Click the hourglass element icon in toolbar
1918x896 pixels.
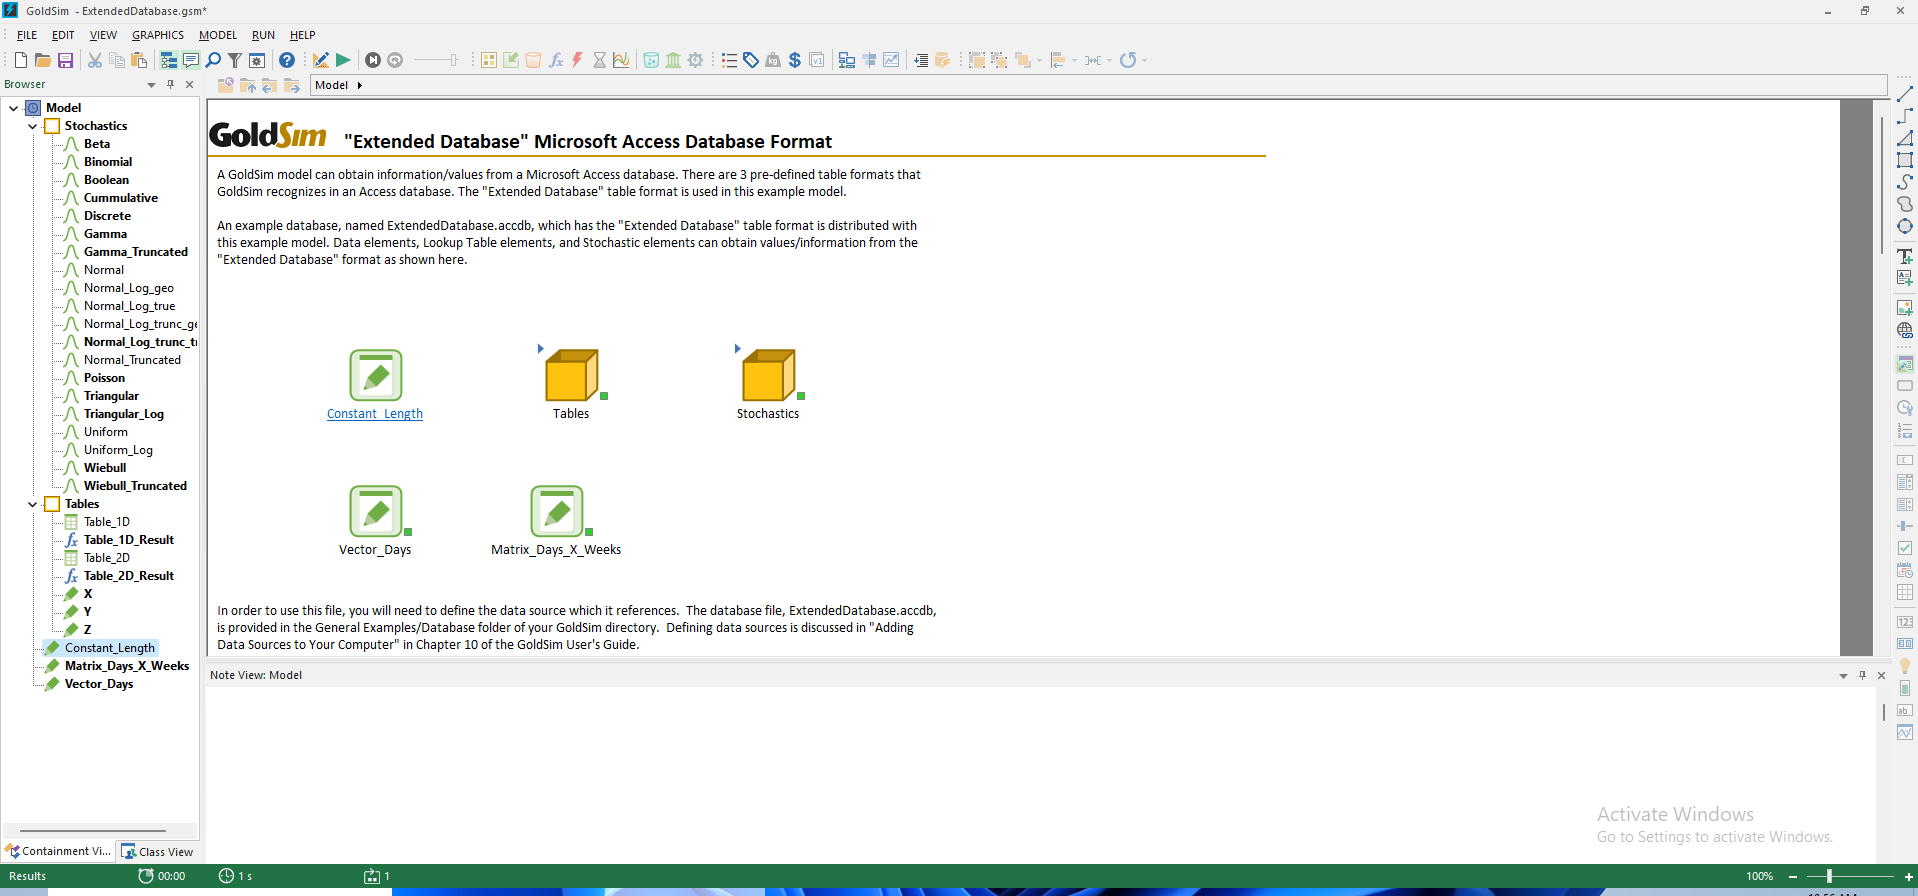pos(599,60)
